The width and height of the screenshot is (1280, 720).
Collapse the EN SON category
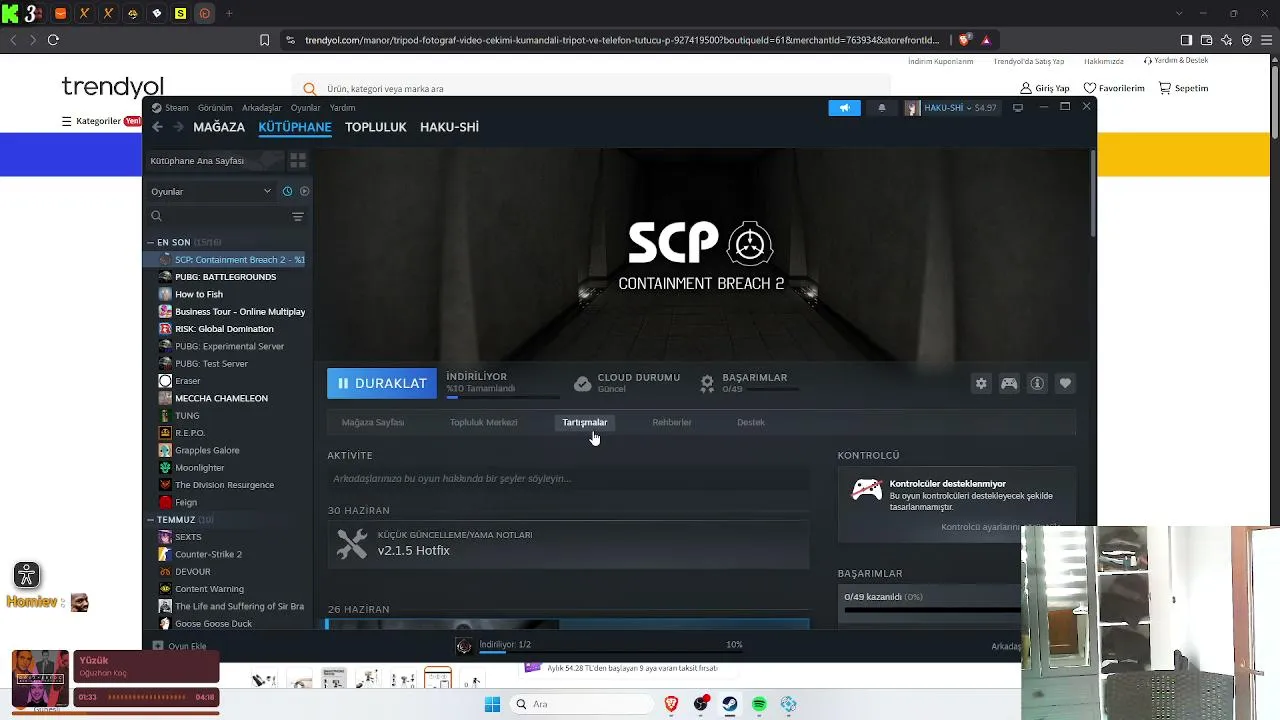pyautogui.click(x=150, y=242)
